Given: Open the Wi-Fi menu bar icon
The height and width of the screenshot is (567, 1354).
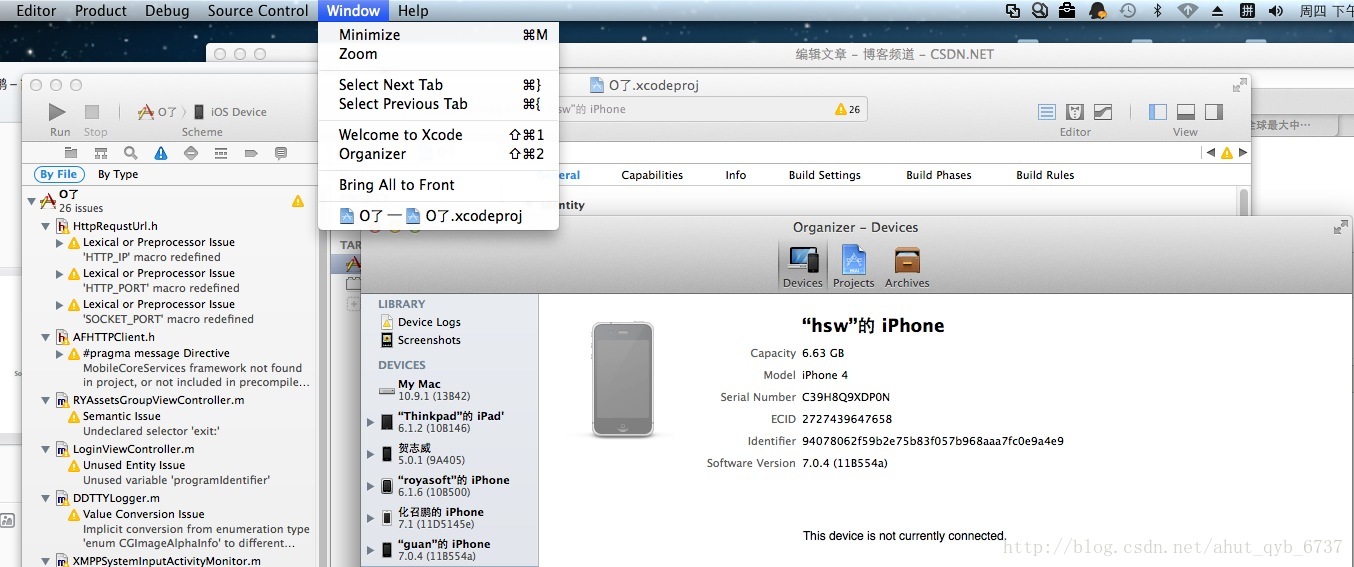Looking at the screenshot, I should point(1188,11).
